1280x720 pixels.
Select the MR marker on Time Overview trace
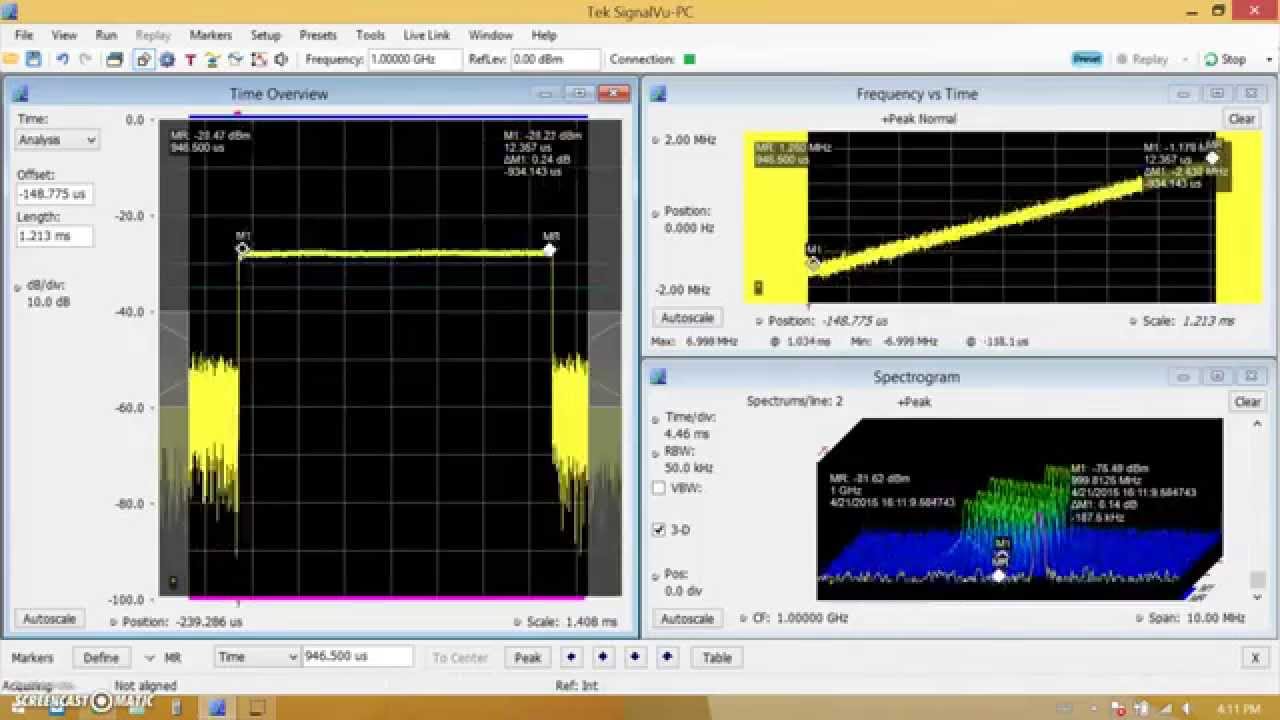[550, 248]
